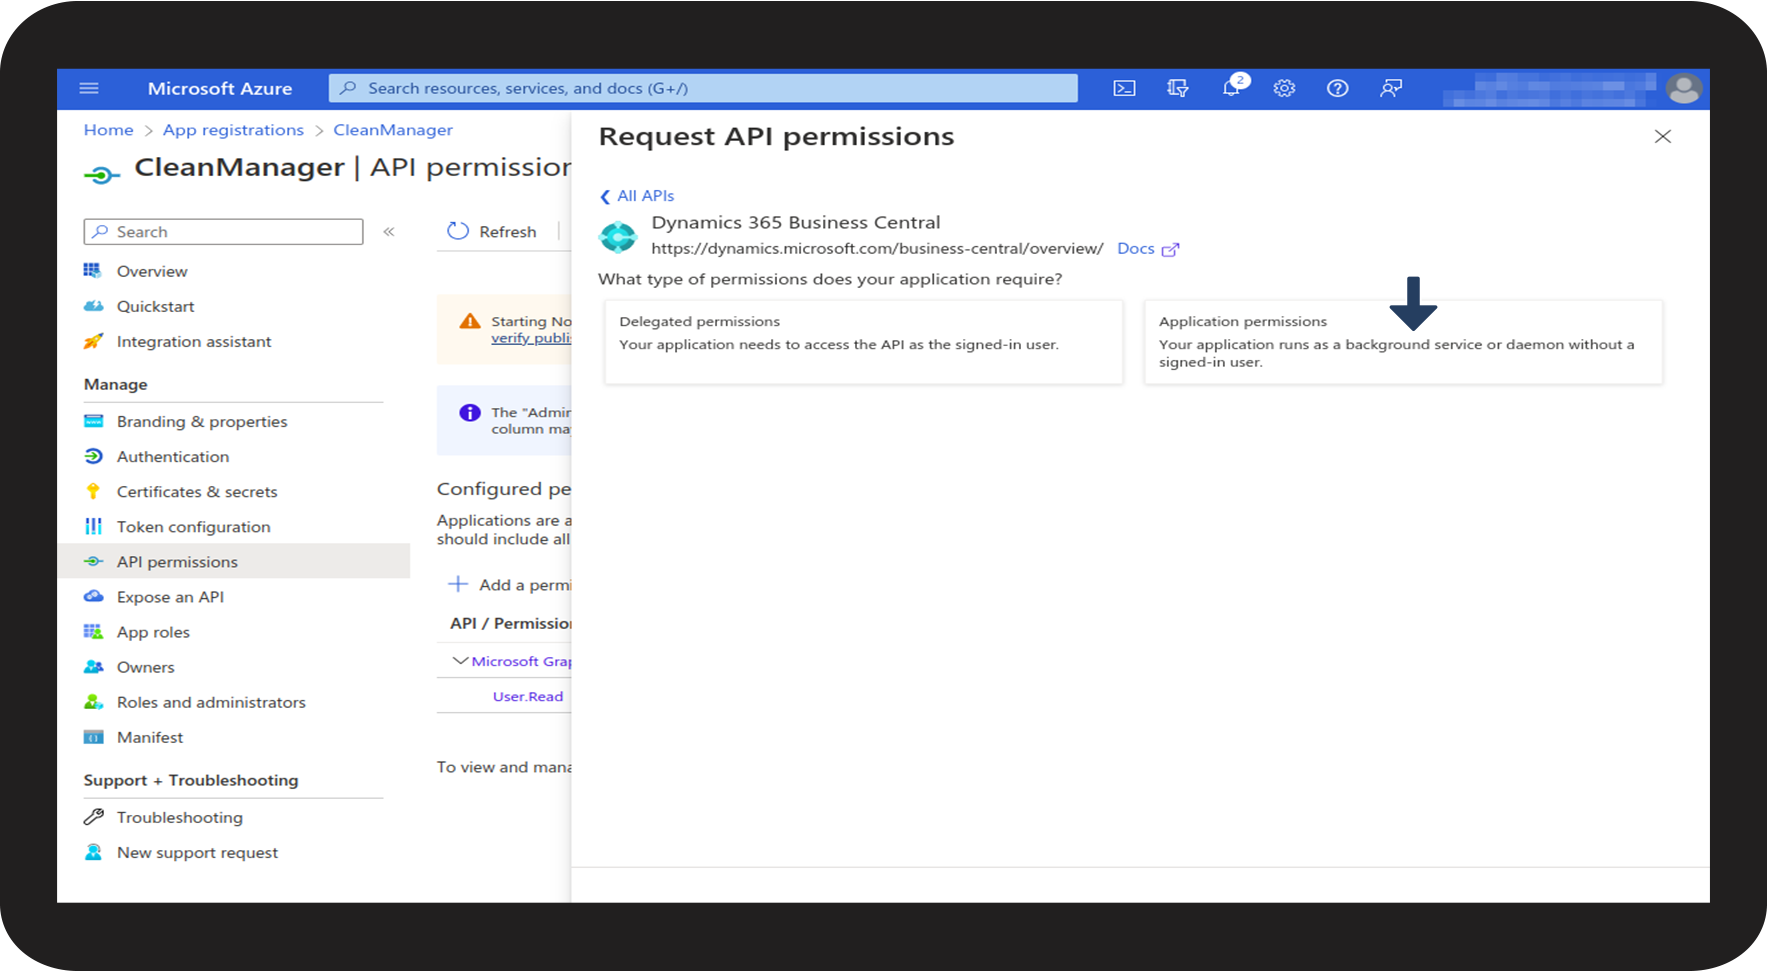
Task: Select the API permissions menu item
Action: [x=234, y=561]
